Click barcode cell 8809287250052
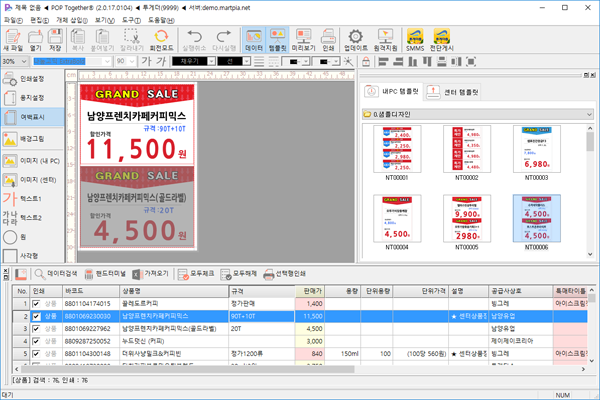This screenshot has height=400, width=600. [x=91, y=341]
